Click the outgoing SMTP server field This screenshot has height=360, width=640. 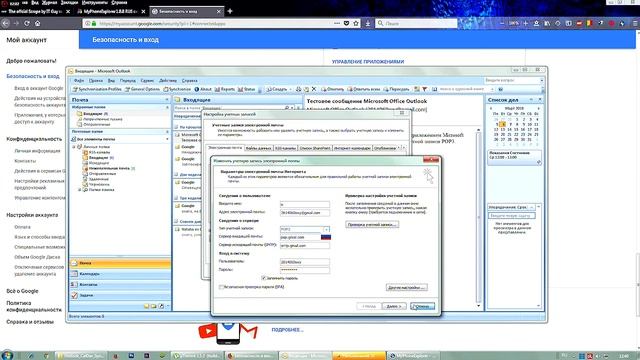pos(304,246)
